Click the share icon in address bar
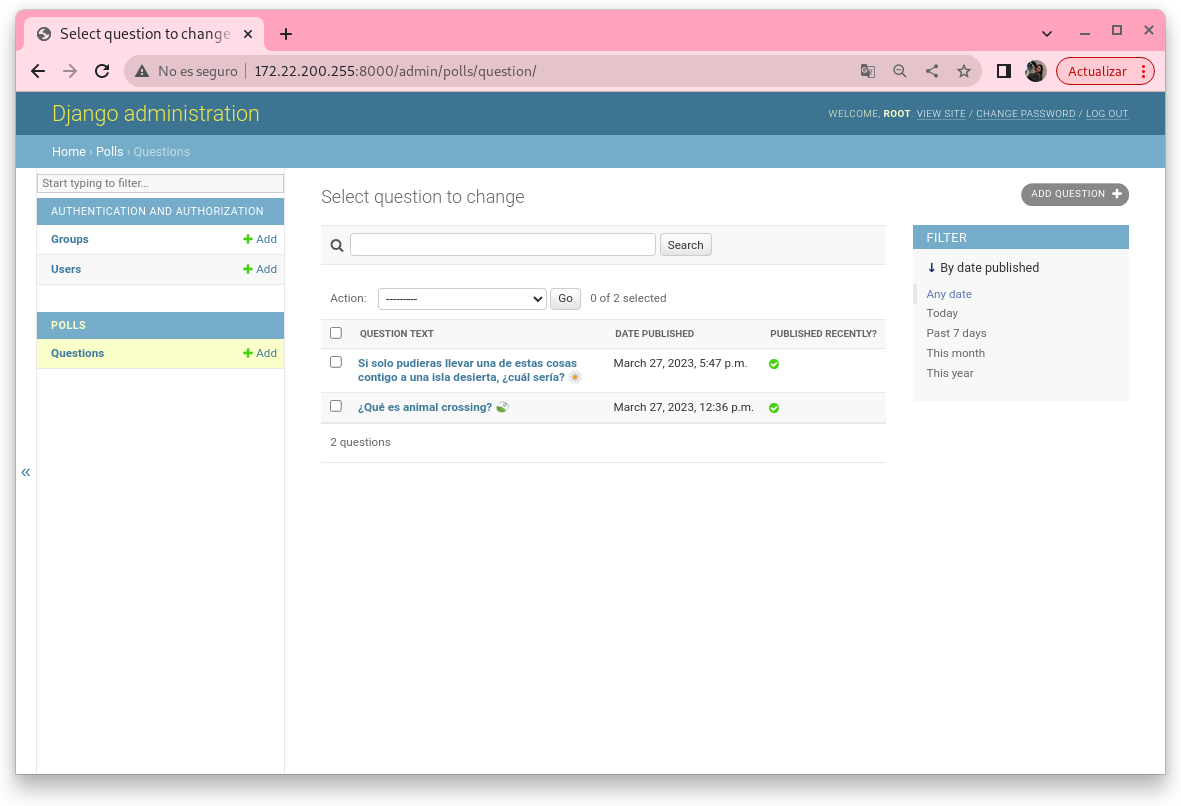 point(931,71)
